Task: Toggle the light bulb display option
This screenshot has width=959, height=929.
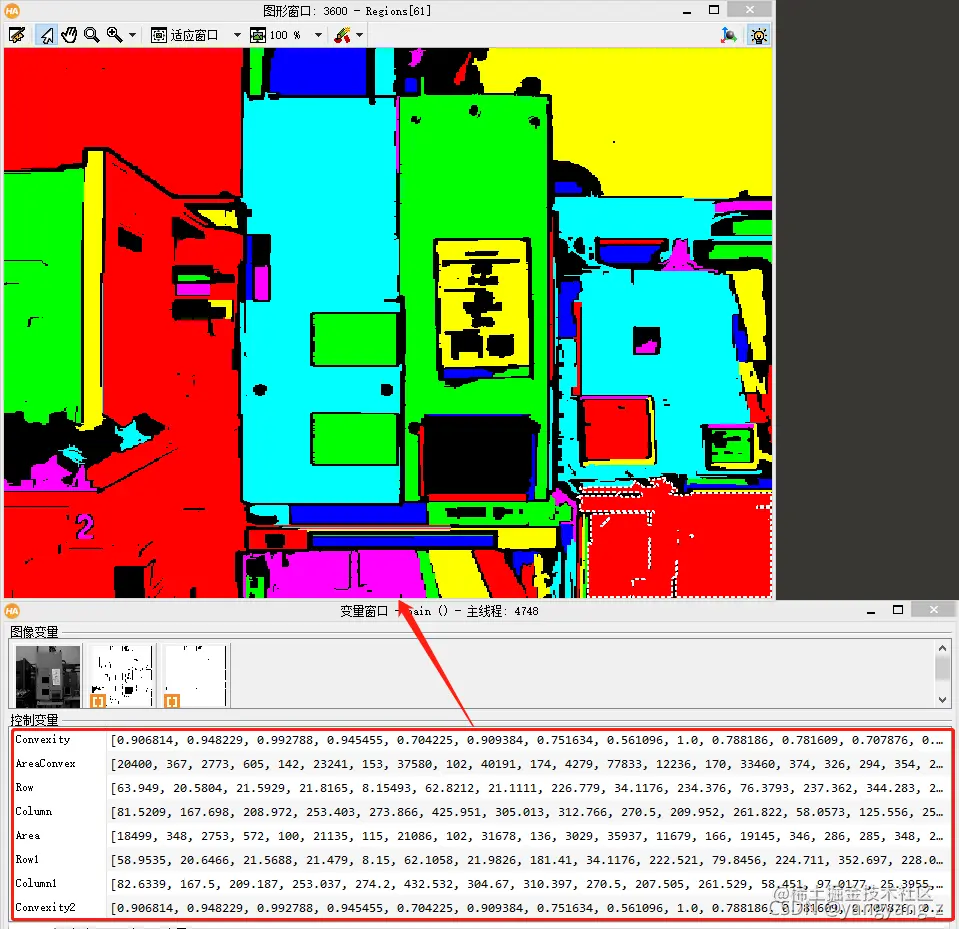Action: click(758, 34)
